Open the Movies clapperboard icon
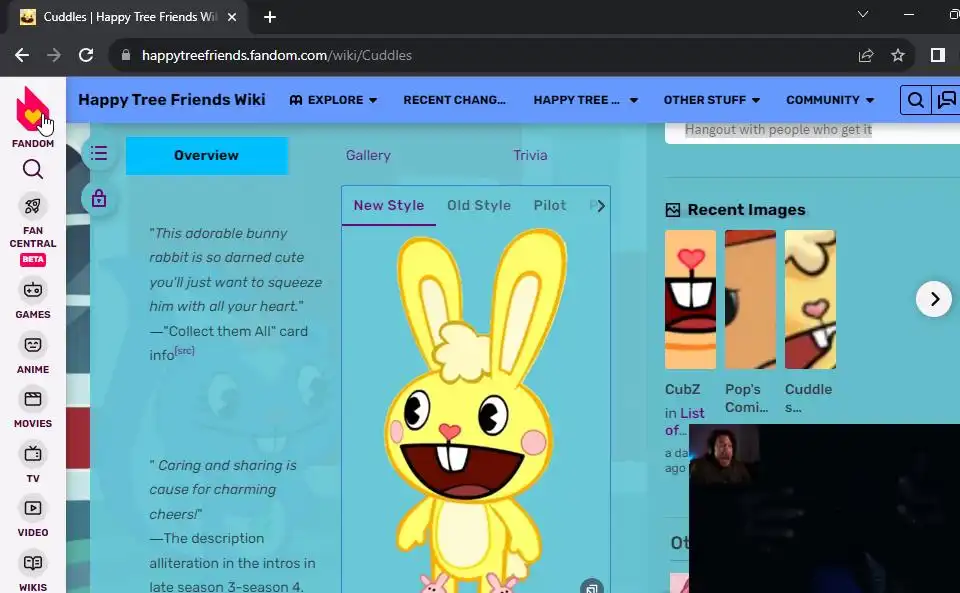 click(x=33, y=399)
